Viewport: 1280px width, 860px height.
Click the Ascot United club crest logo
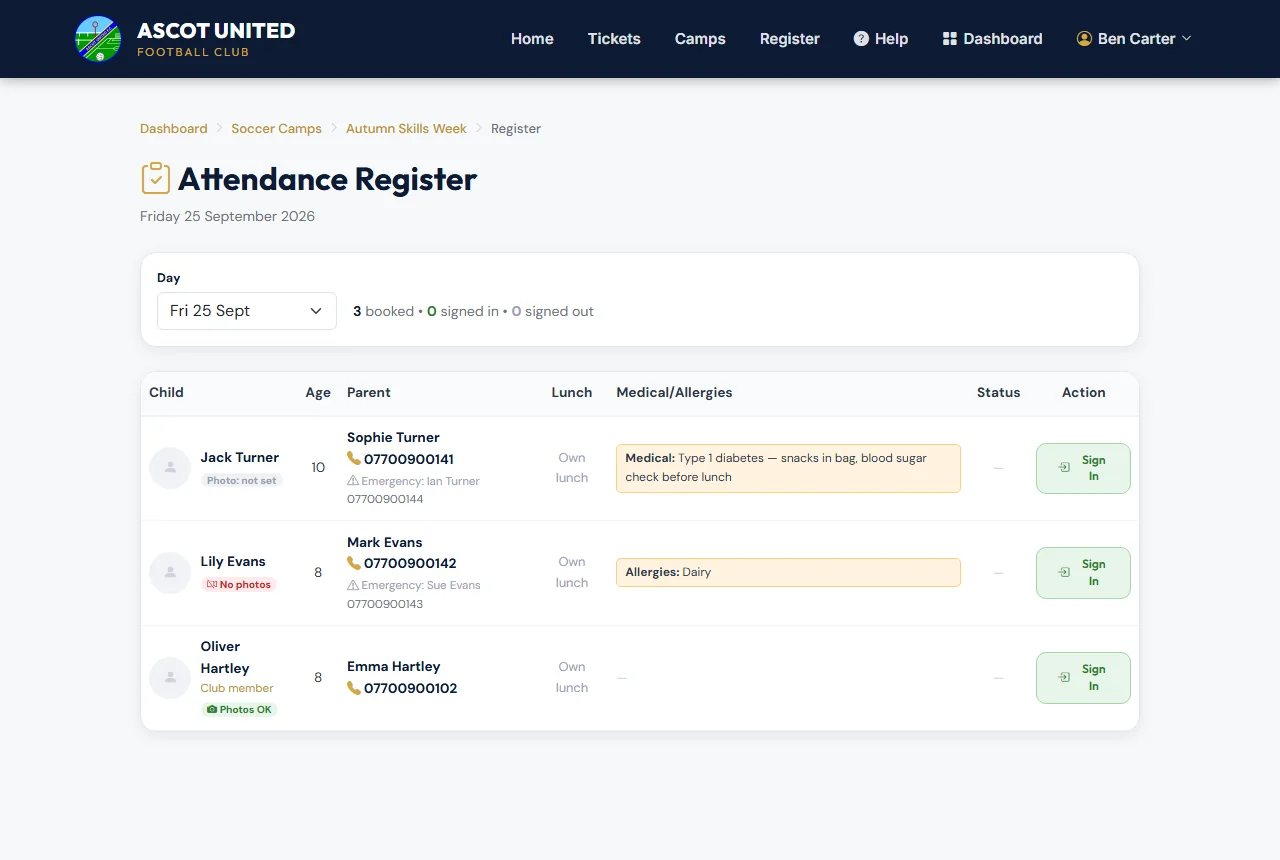coord(98,39)
